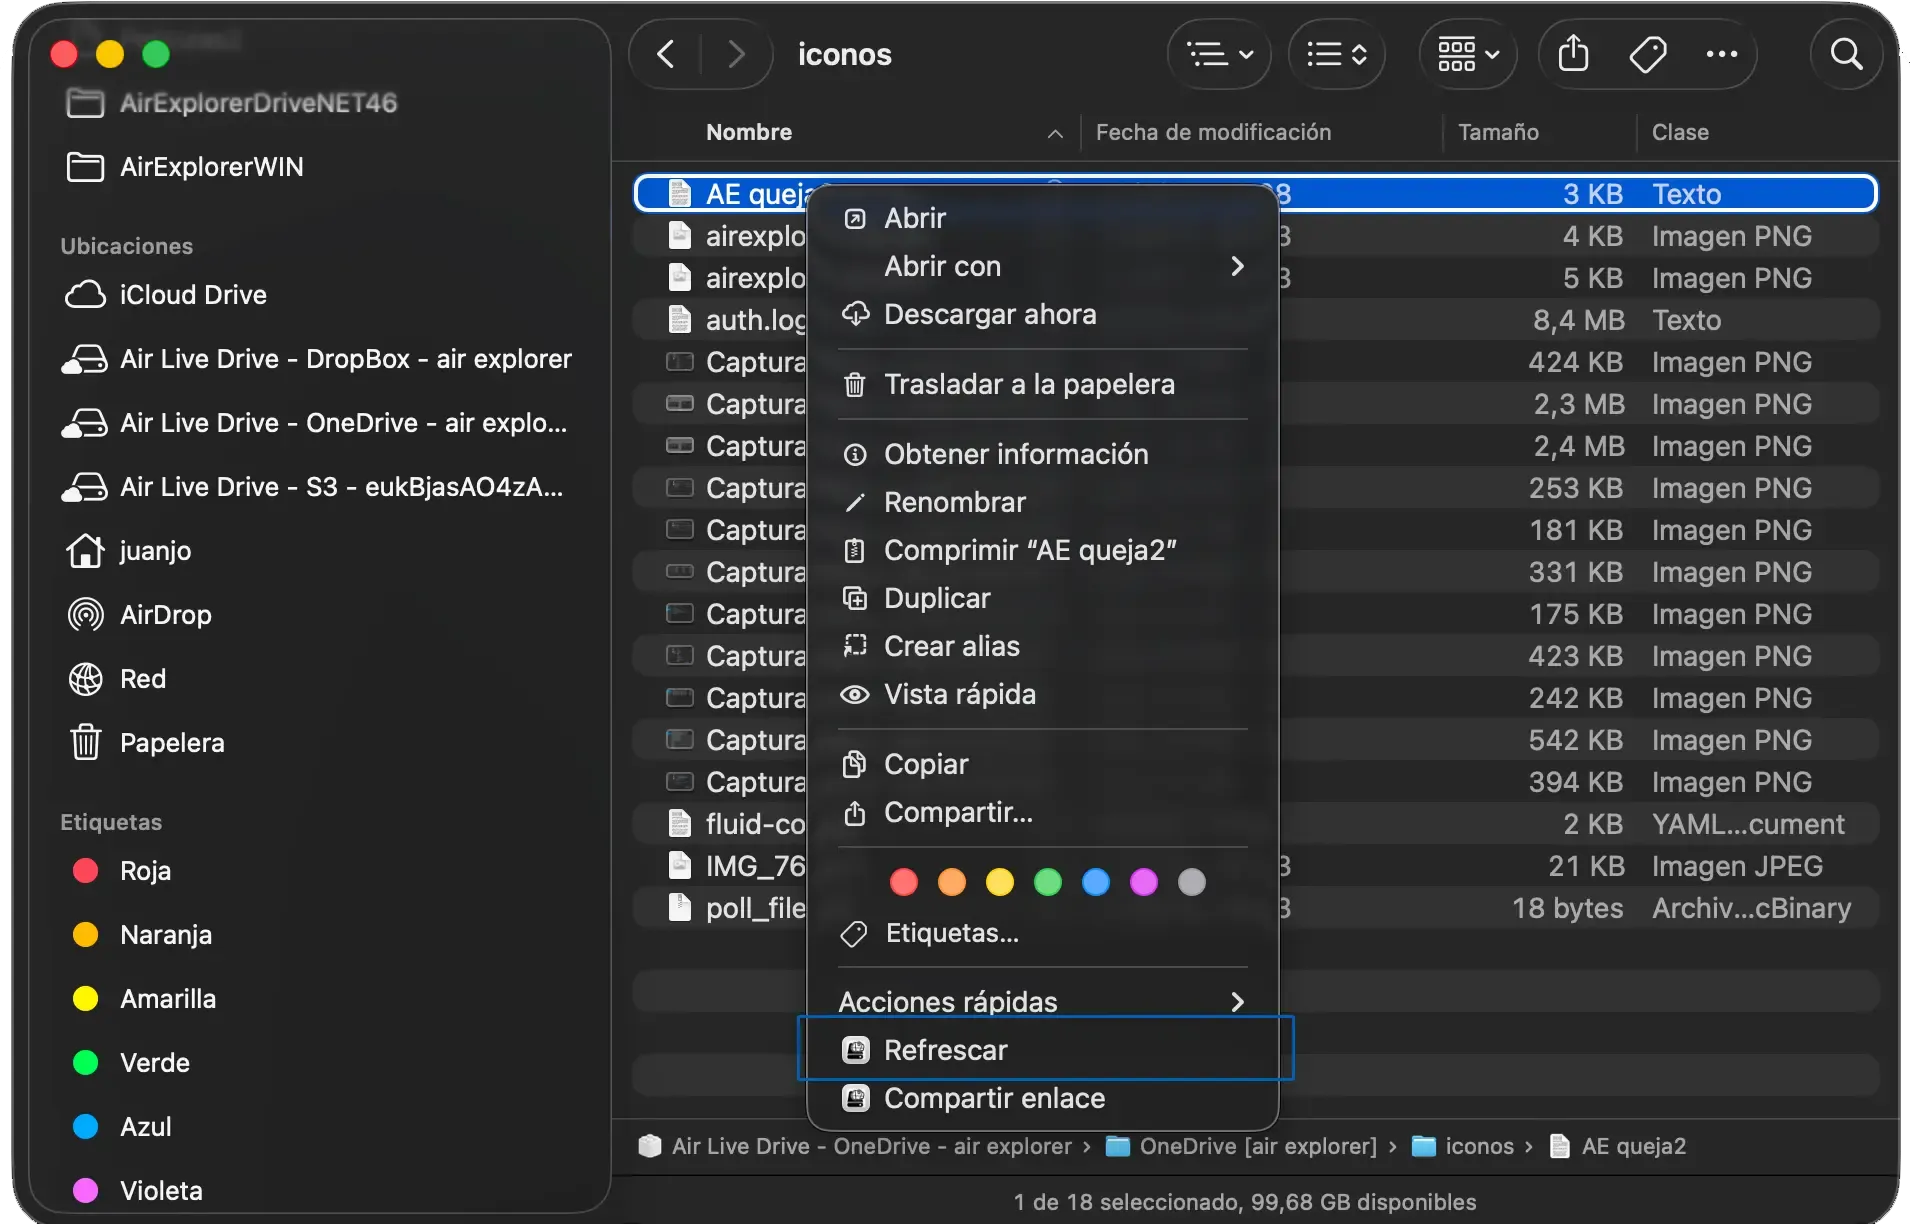Expand the Abrir con submenu arrow

[1238, 266]
